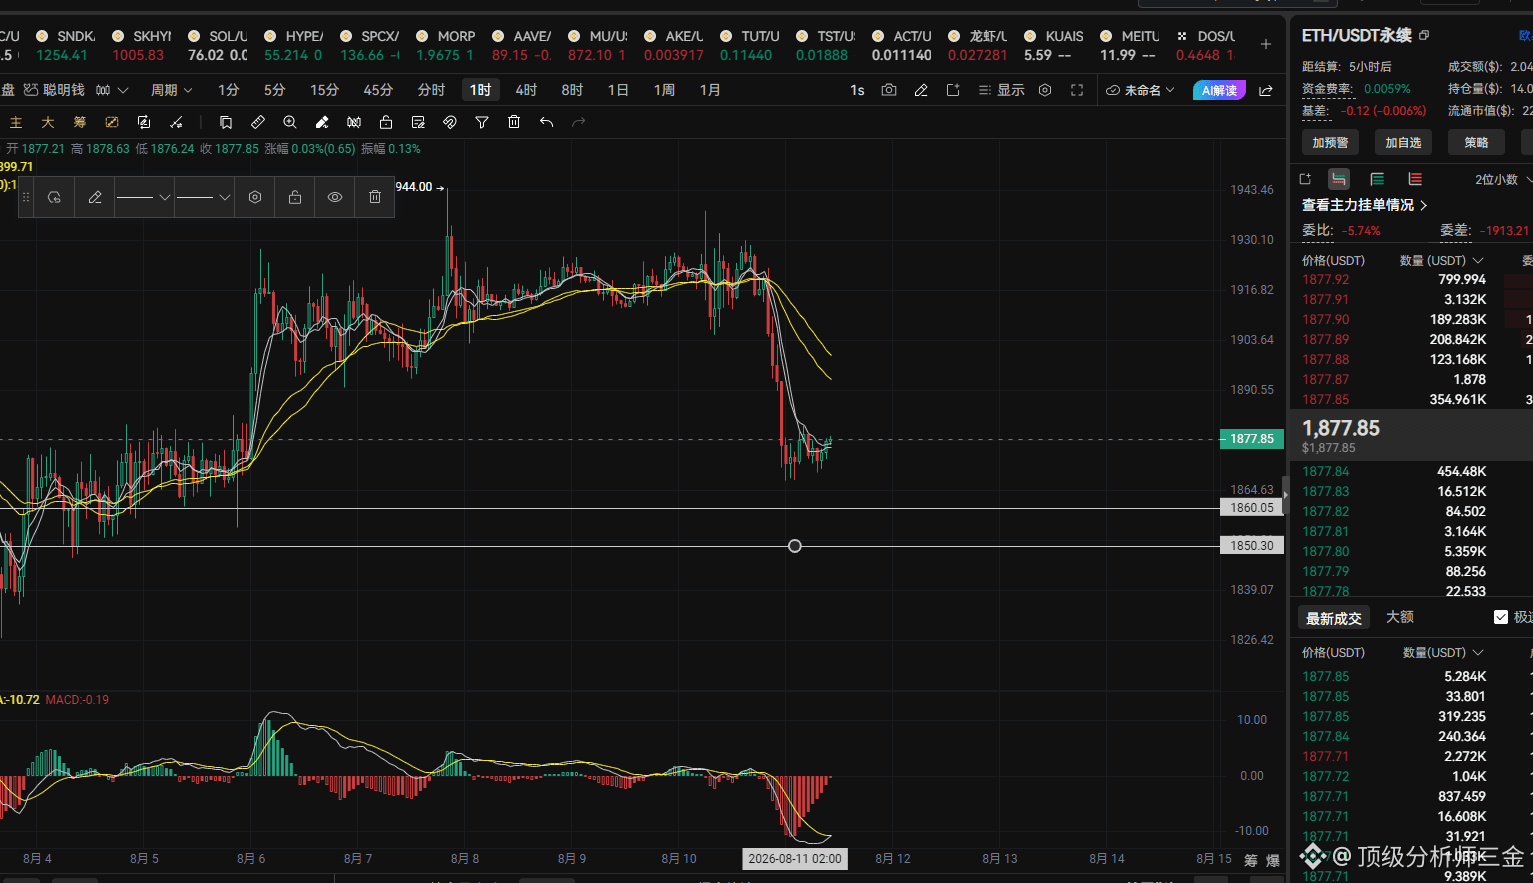Click the bookmark pages icon in drawing toolbar
The height and width of the screenshot is (883, 1533).
pos(226,122)
